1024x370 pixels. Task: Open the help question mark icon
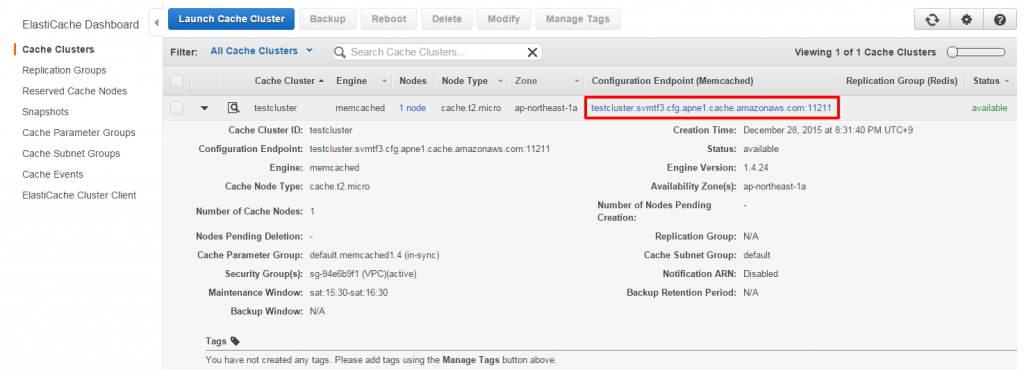pyautogui.click(x=1000, y=20)
